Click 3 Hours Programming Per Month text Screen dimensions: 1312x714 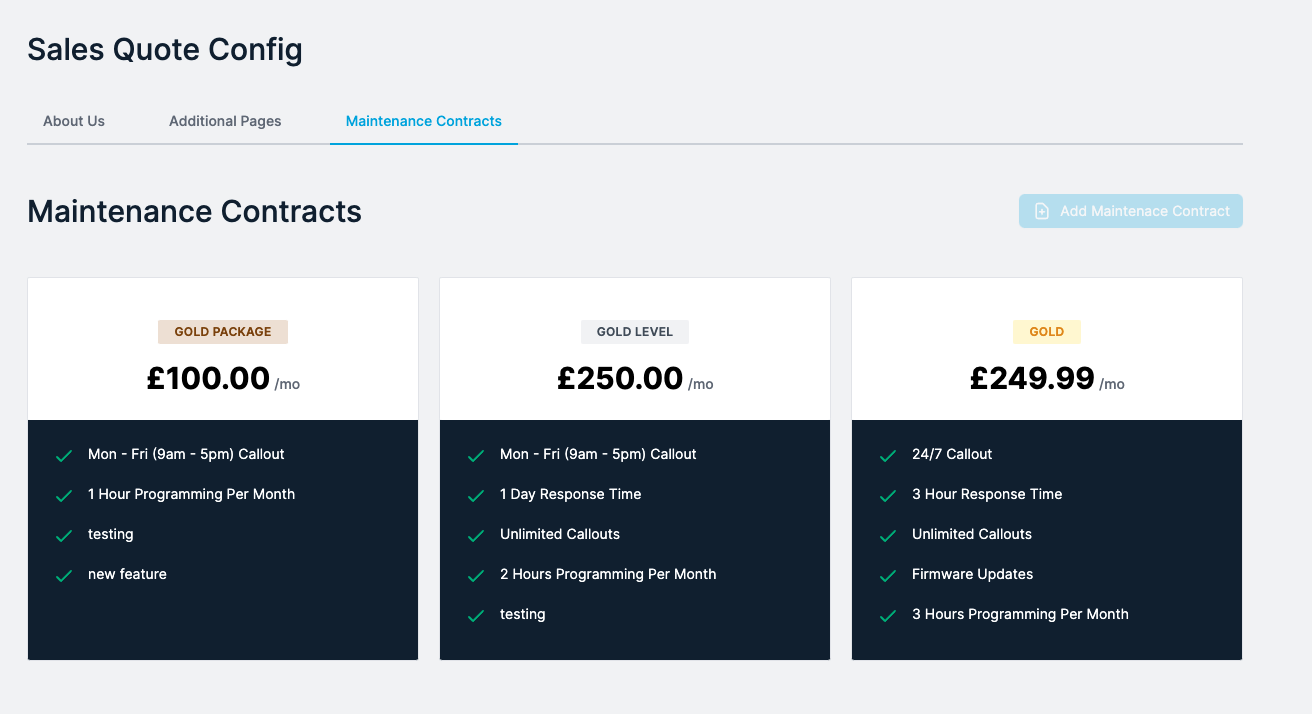(1020, 614)
